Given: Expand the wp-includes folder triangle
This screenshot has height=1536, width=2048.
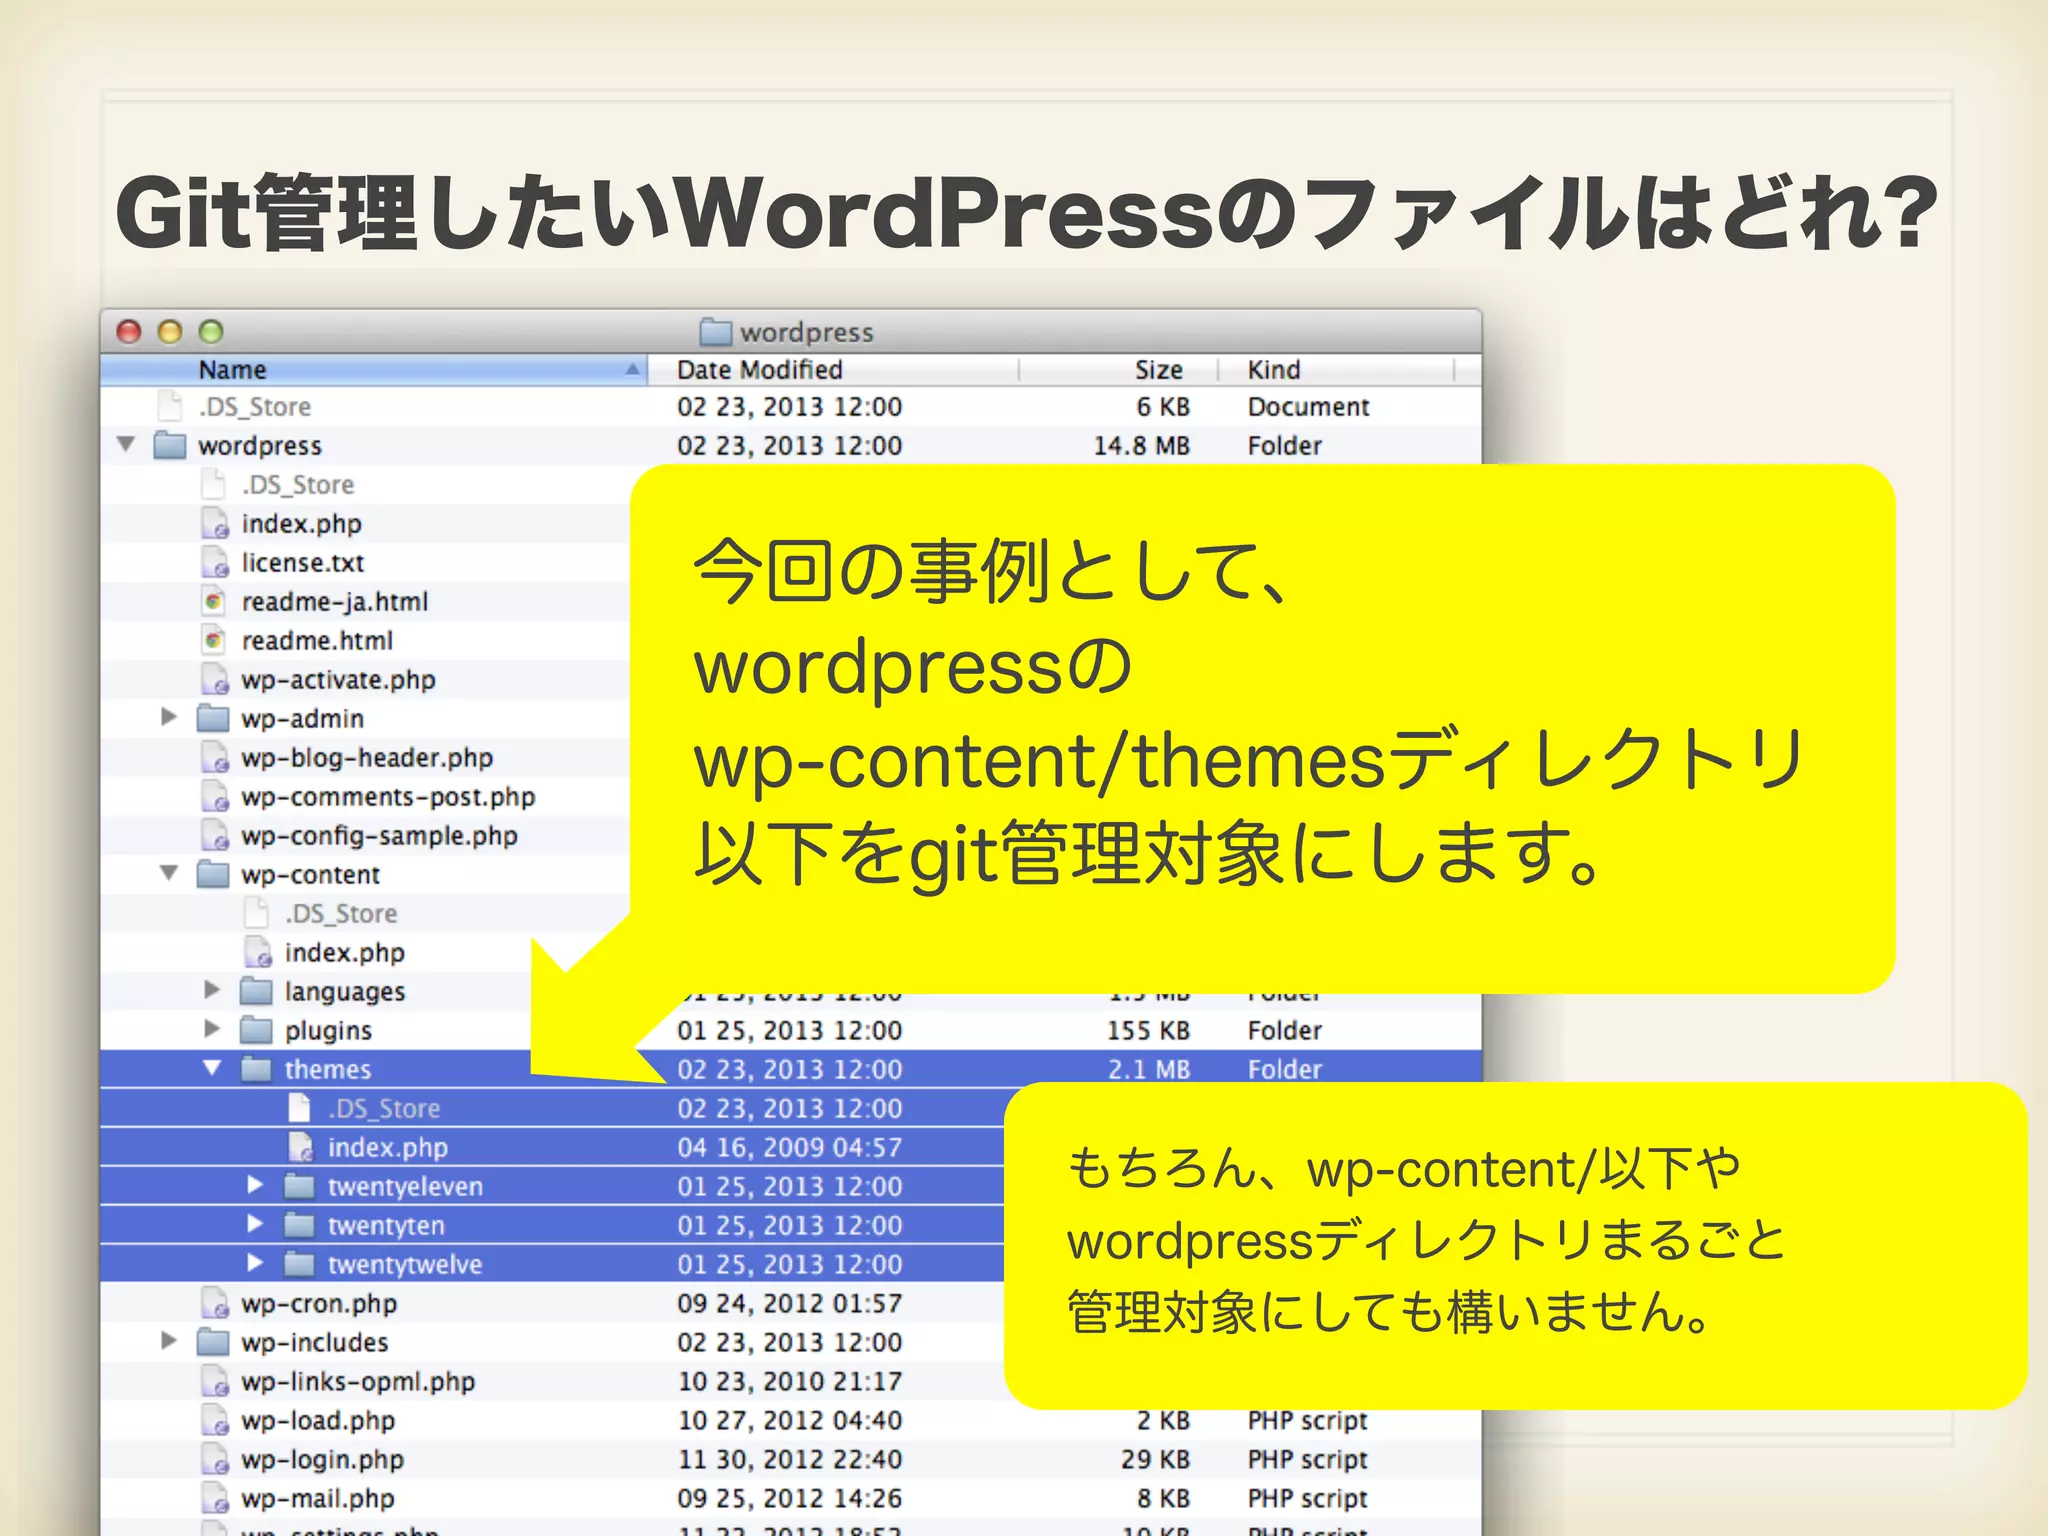Looking at the screenshot, I should pyautogui.click(x=169, y=1341).
